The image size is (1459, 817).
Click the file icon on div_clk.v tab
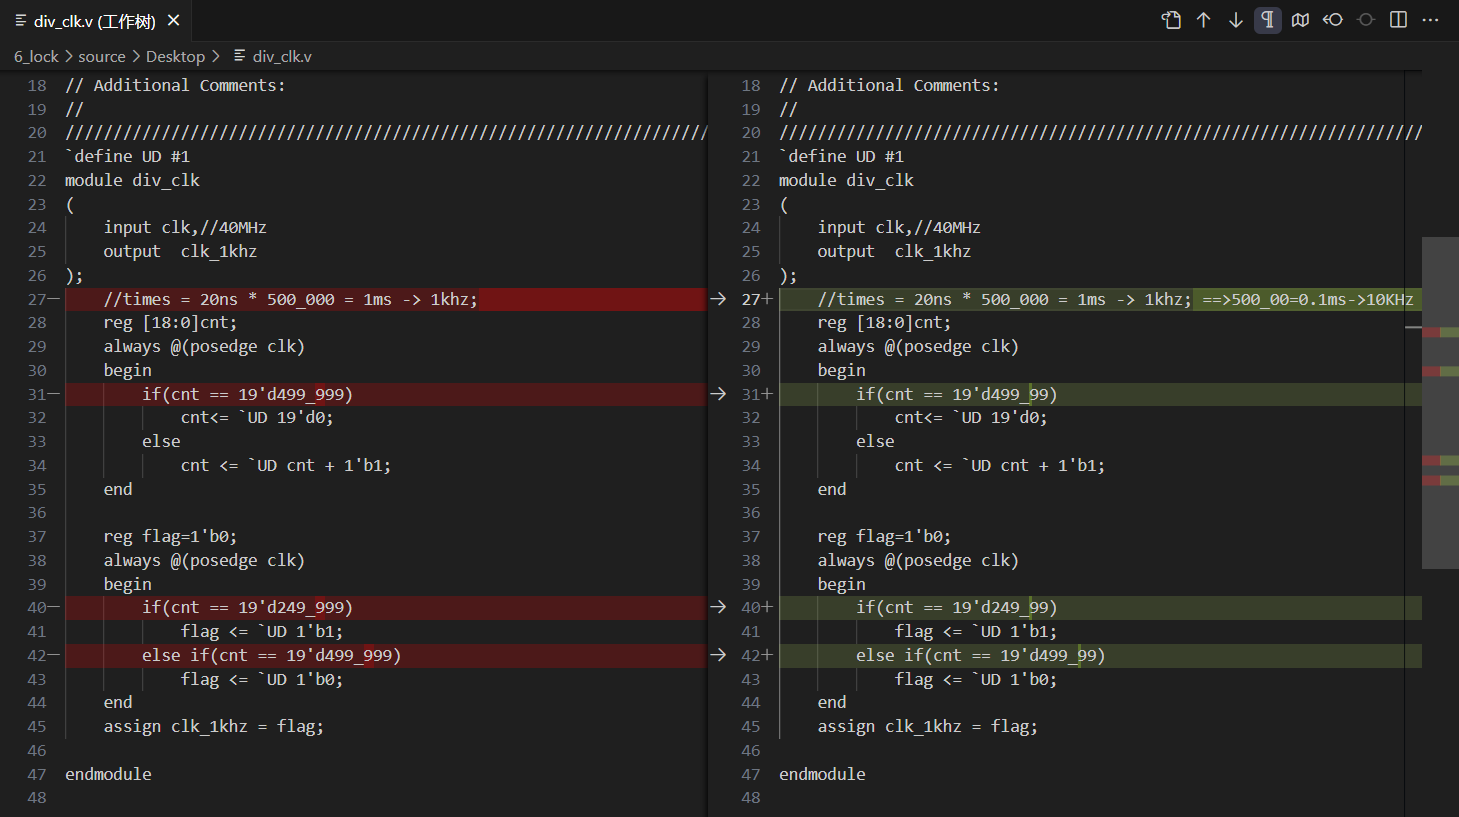(21, 20)
